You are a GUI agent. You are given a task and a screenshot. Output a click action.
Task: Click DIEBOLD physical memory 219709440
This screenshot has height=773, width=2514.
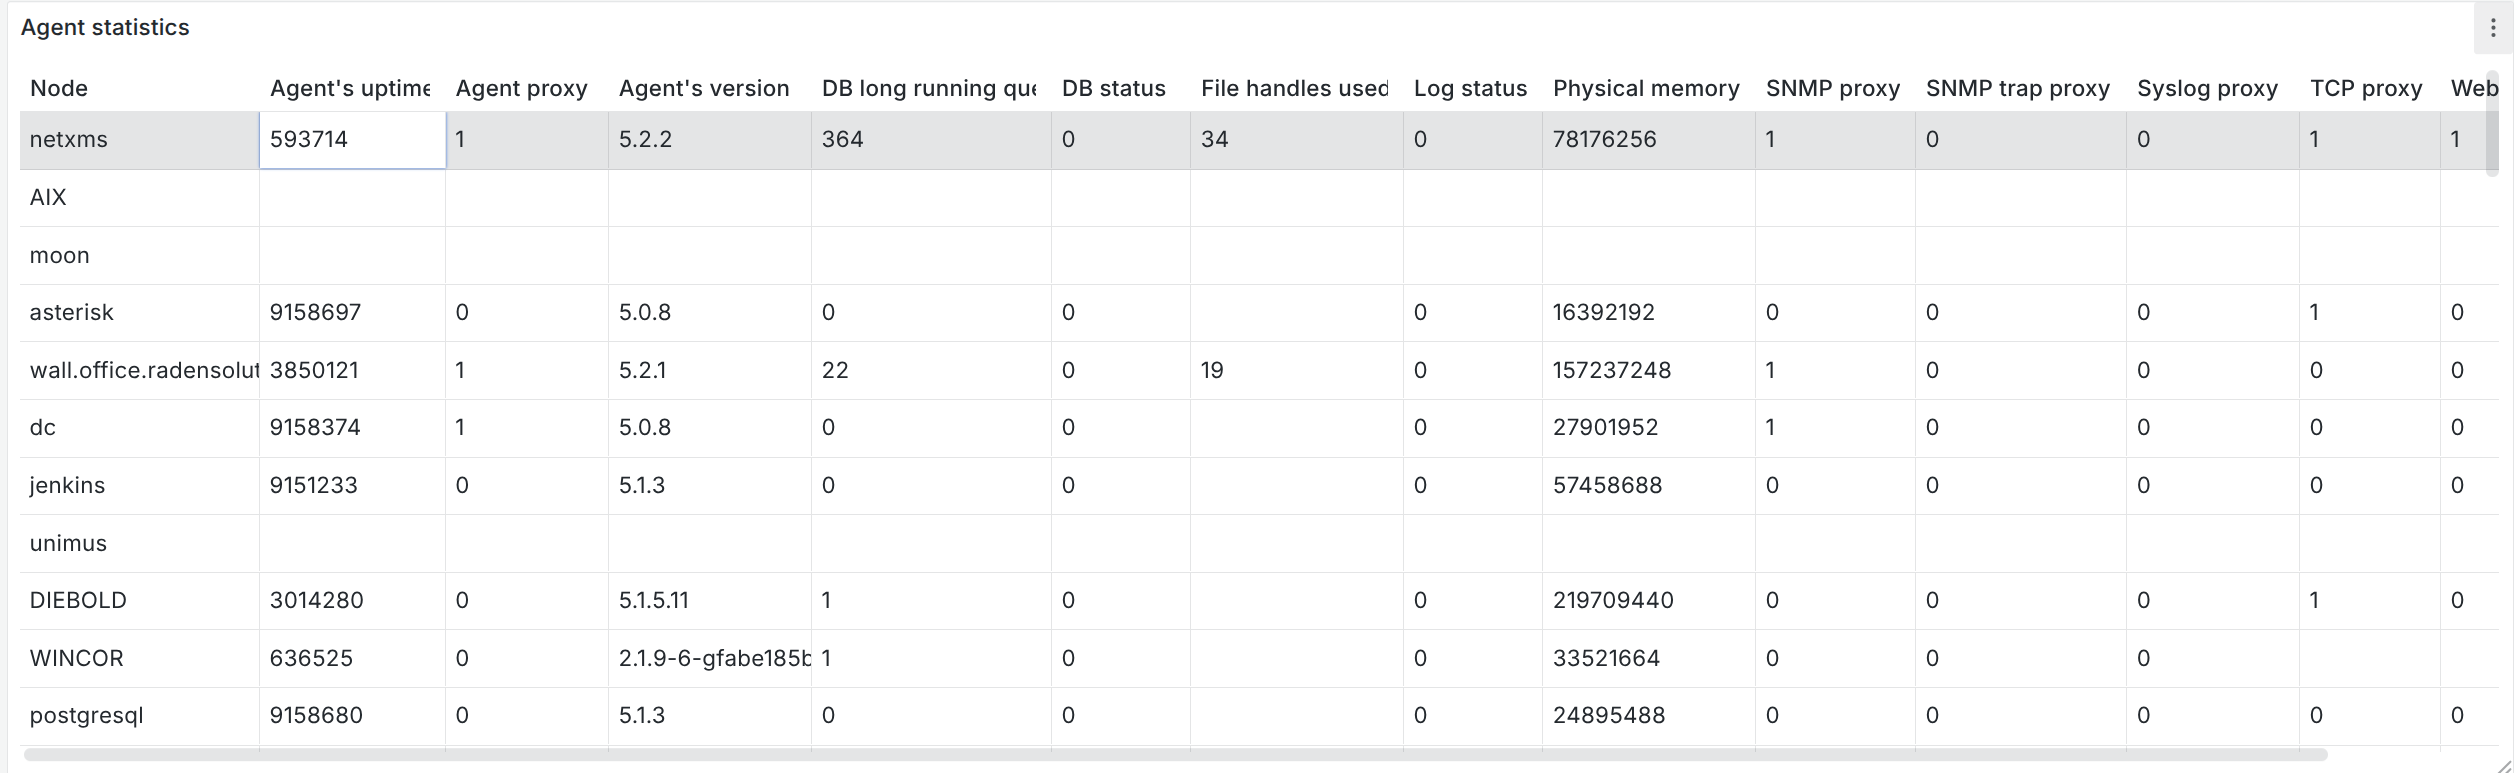pyautogui.click(x=1613, y=601)
